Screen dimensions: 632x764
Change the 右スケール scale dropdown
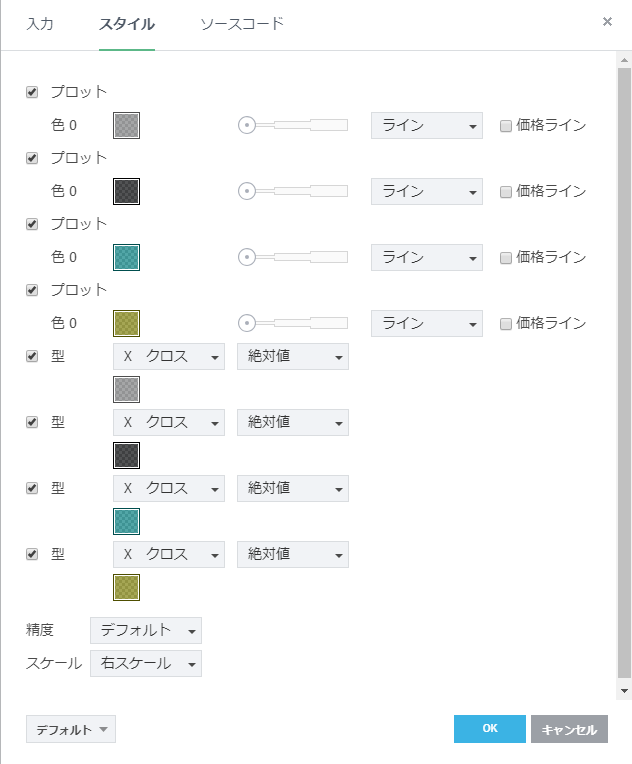146,664
